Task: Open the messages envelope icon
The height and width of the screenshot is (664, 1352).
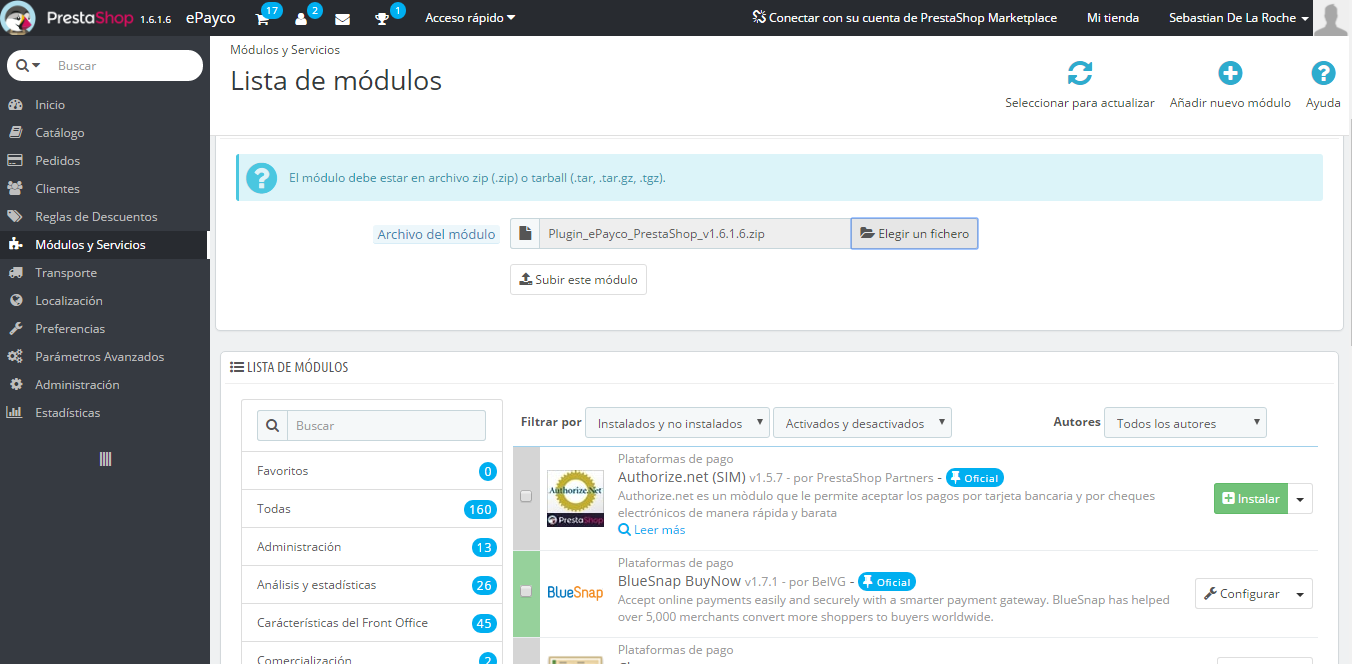Action: point(342,19)
